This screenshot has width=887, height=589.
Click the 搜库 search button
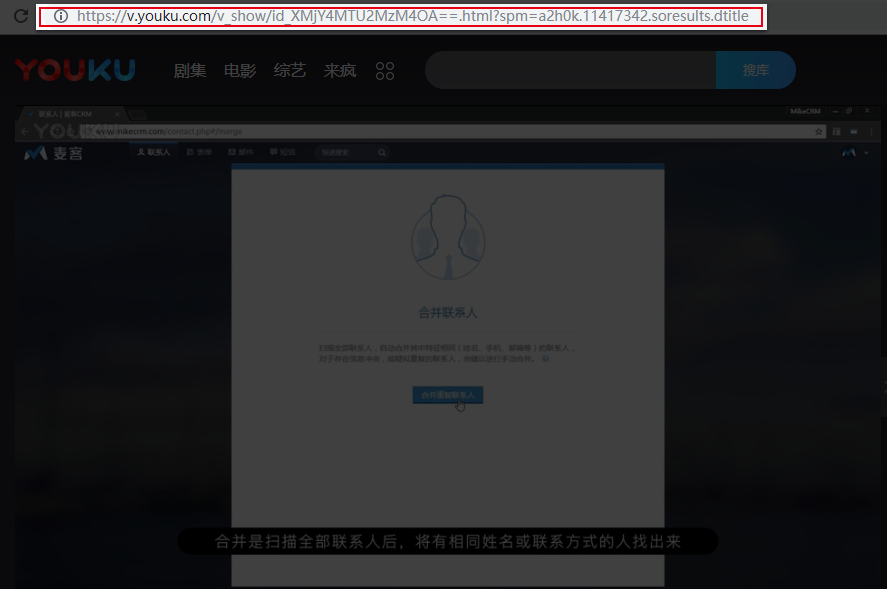tap(755, 70)
